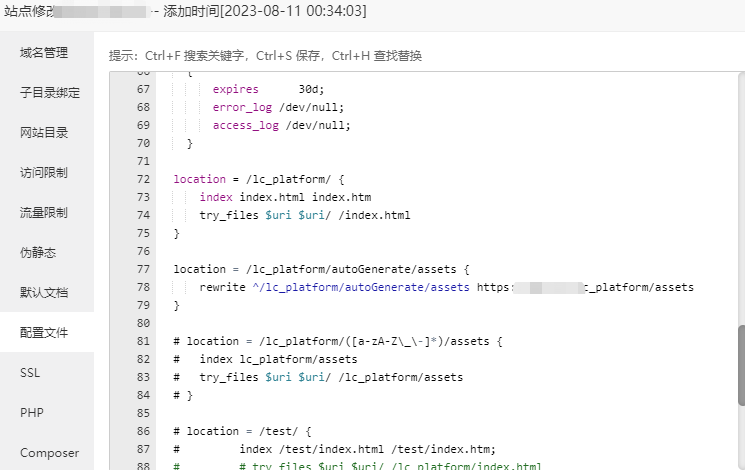Place cursor on 'expires 30d;' line

268,89
